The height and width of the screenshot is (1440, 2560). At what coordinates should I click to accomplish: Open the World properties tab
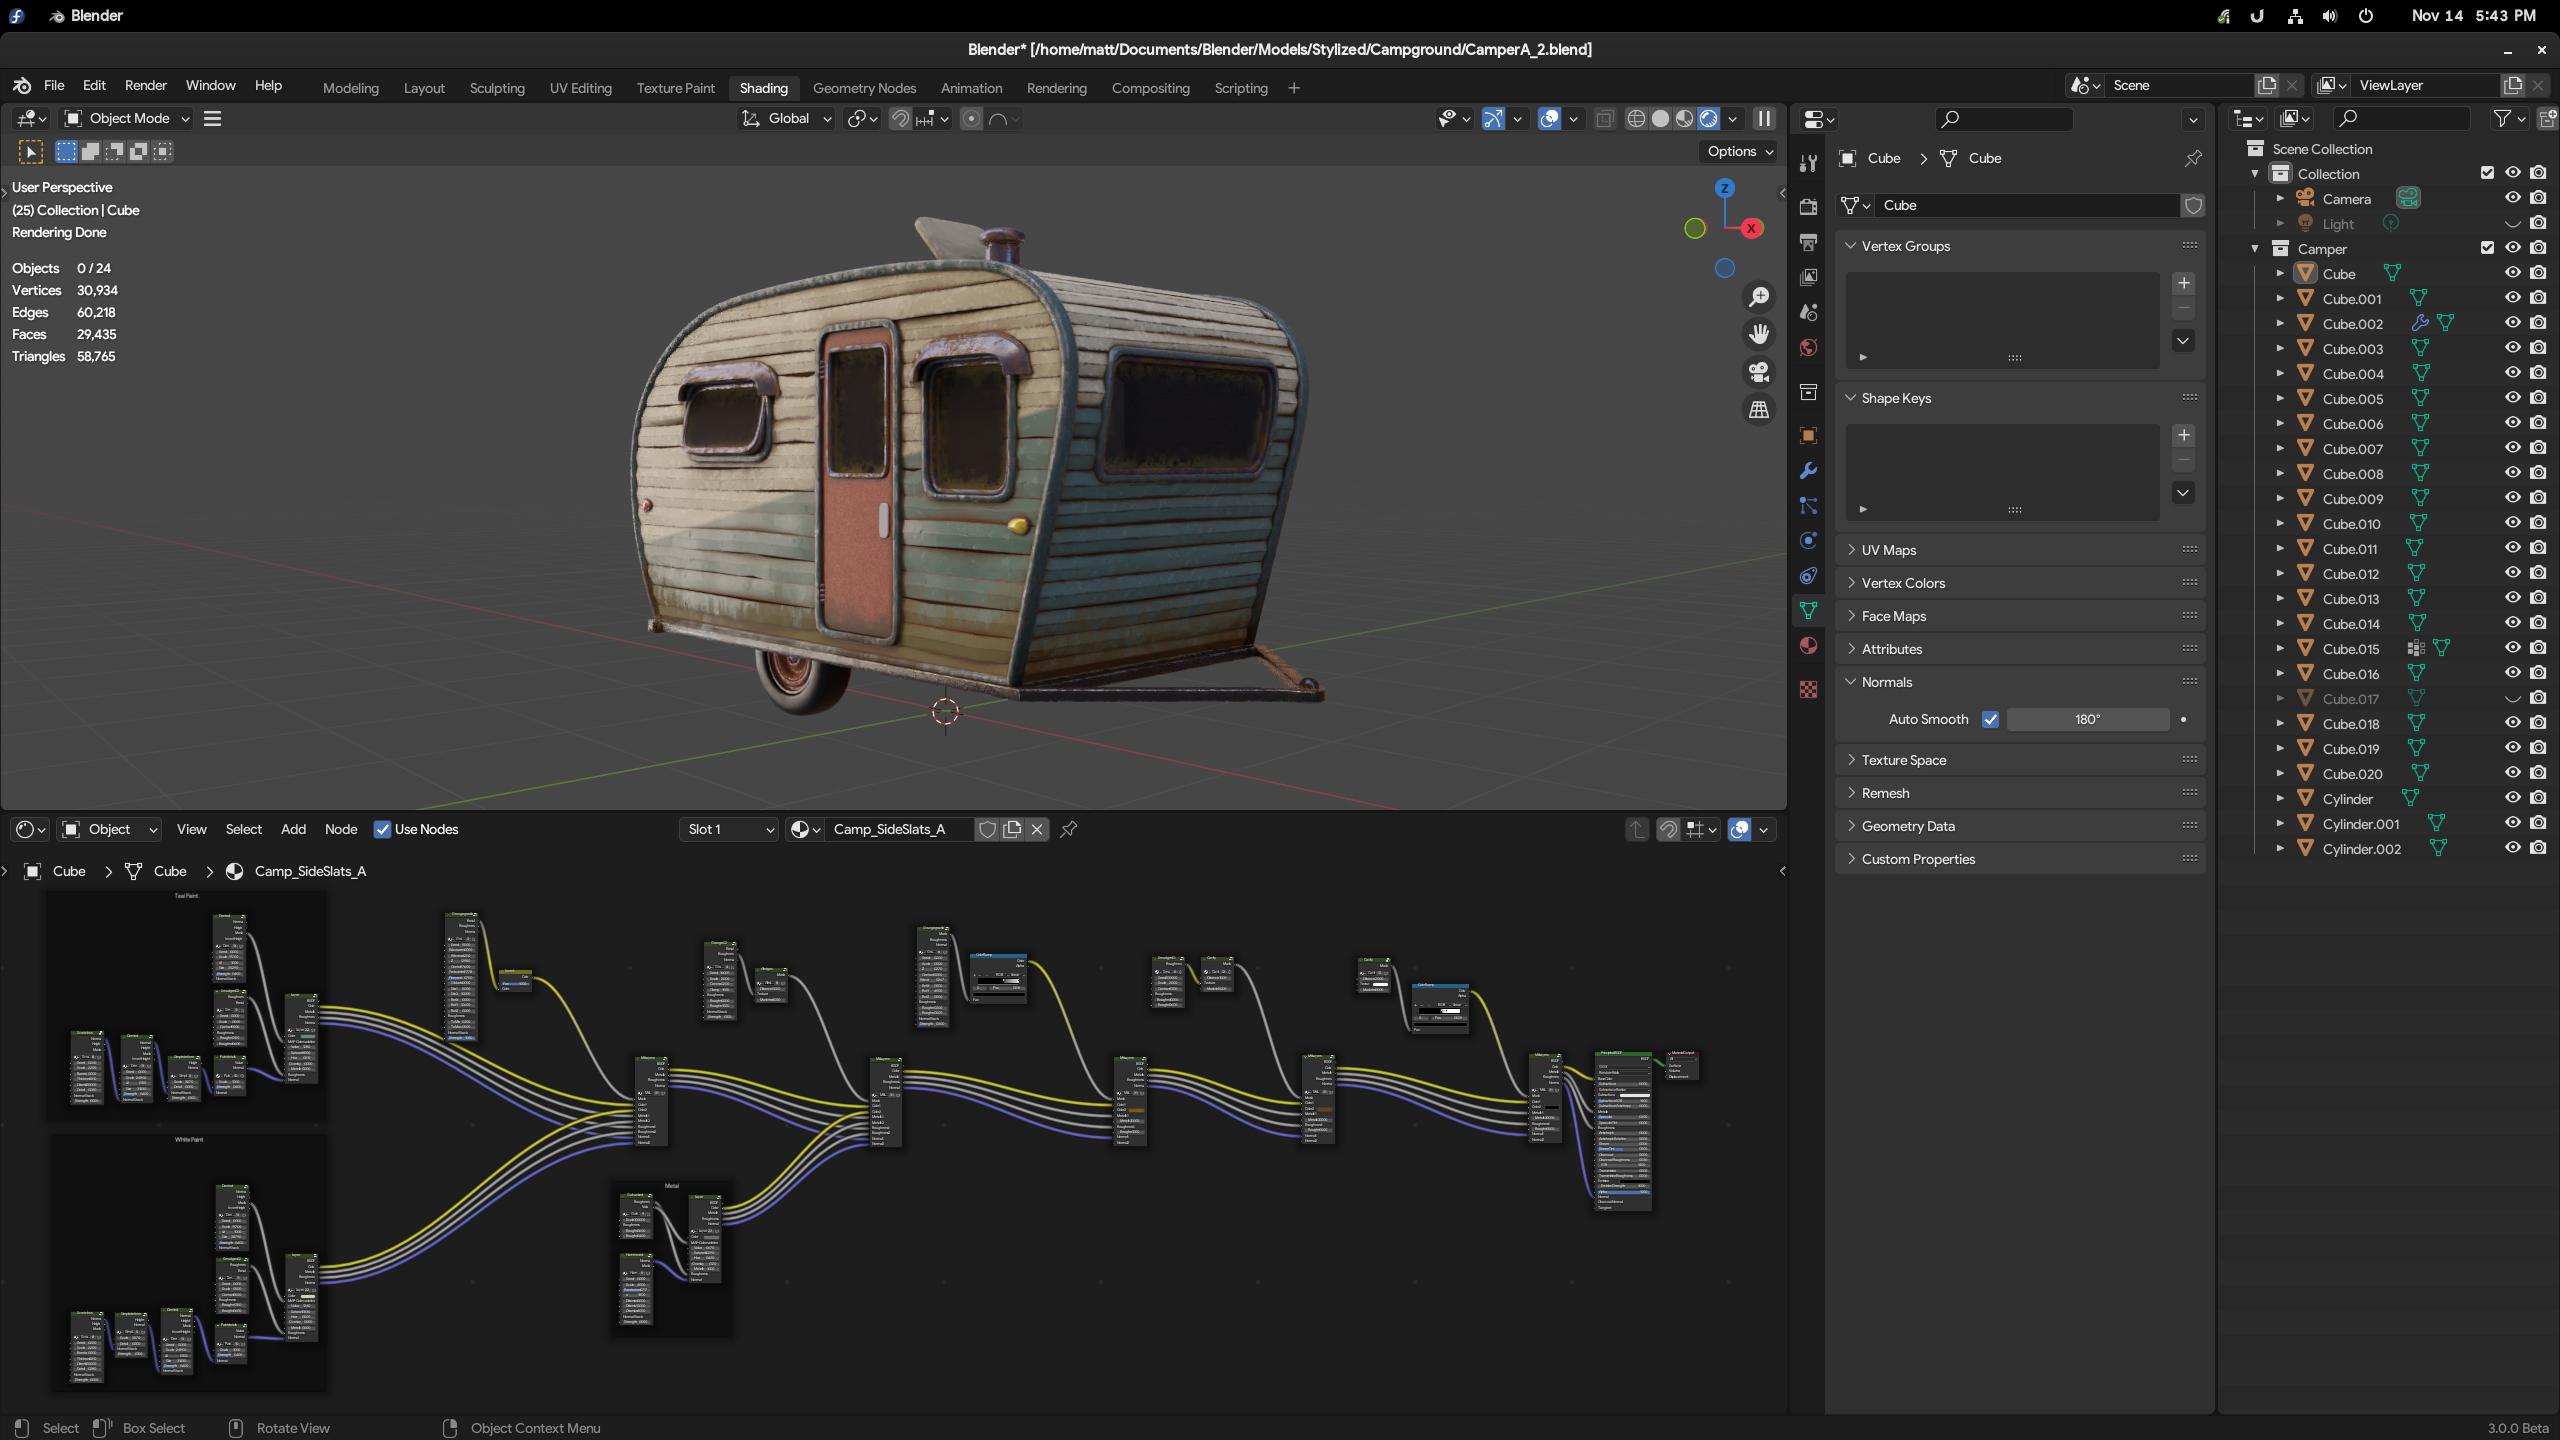tap(1808, 347)
